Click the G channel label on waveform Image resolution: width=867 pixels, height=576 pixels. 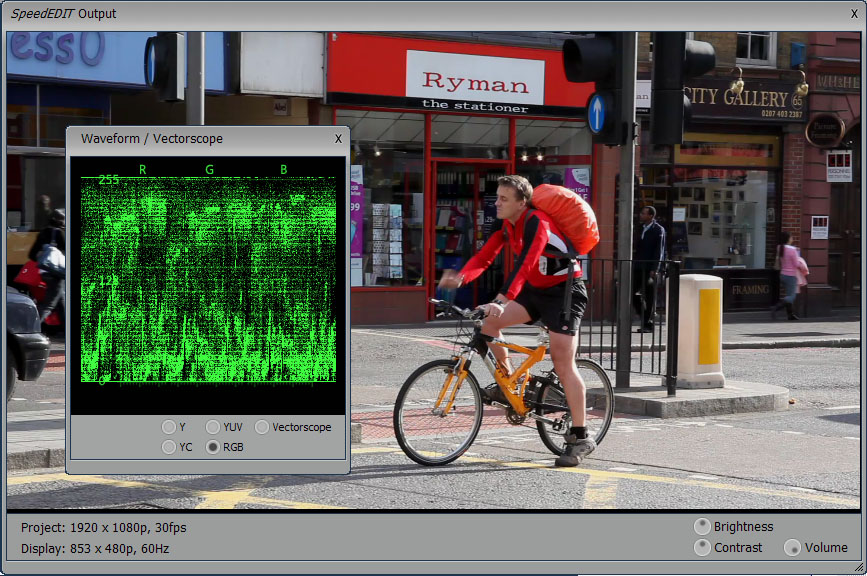(x=209, y=169)
